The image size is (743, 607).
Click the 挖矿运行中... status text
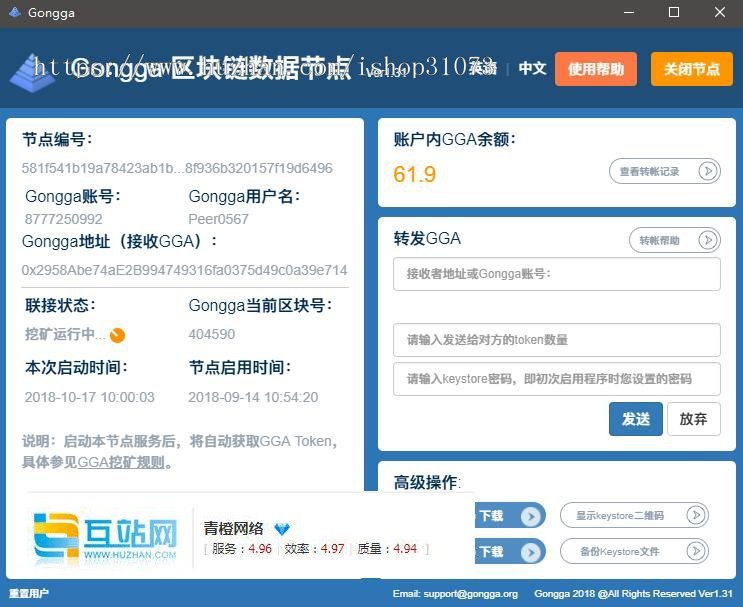tap(65, 334)
